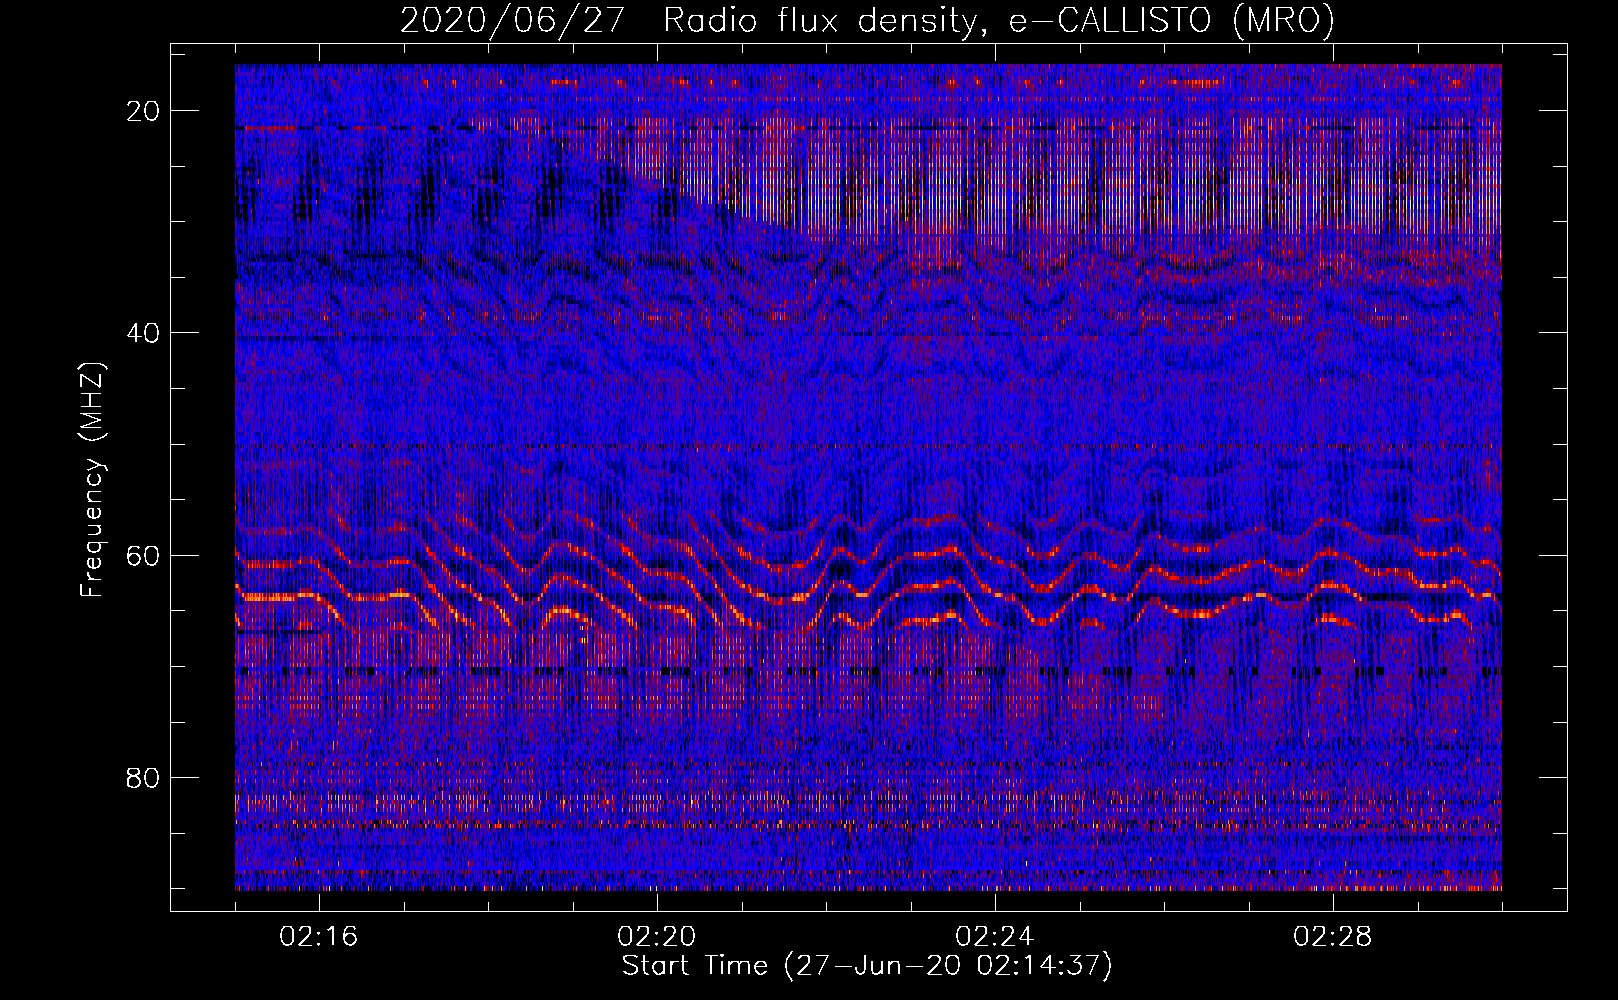This screenshot has height=1000, width=1618.
Task: Click the plot title "2020/06/27 Radio flux density, e-CALLISTO (MRO)"
Action: click(x=867, y=20)
